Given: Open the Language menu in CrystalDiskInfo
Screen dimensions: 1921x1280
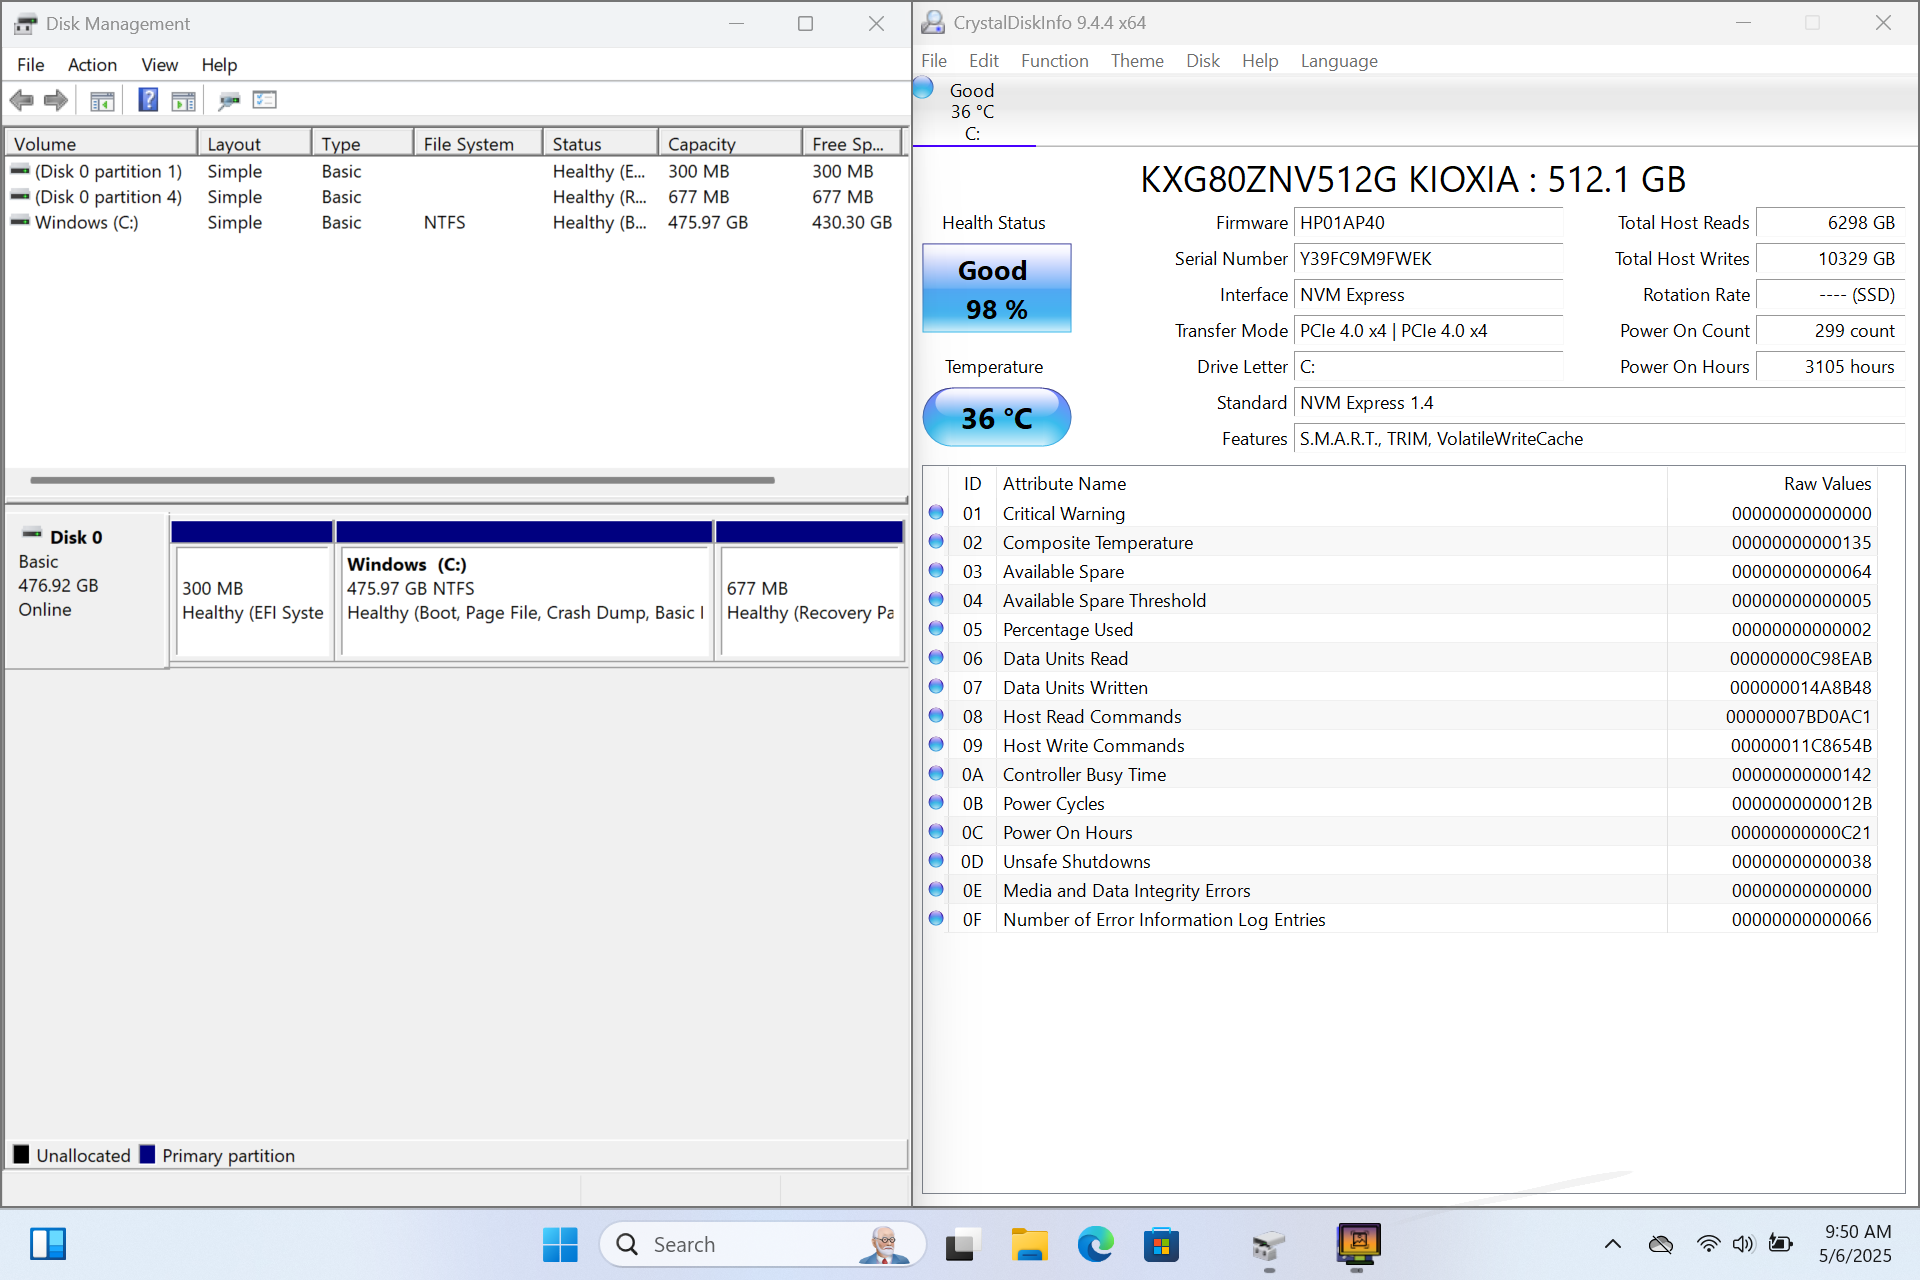Looking at the screenshot, I should click(x=1339, y=61).
